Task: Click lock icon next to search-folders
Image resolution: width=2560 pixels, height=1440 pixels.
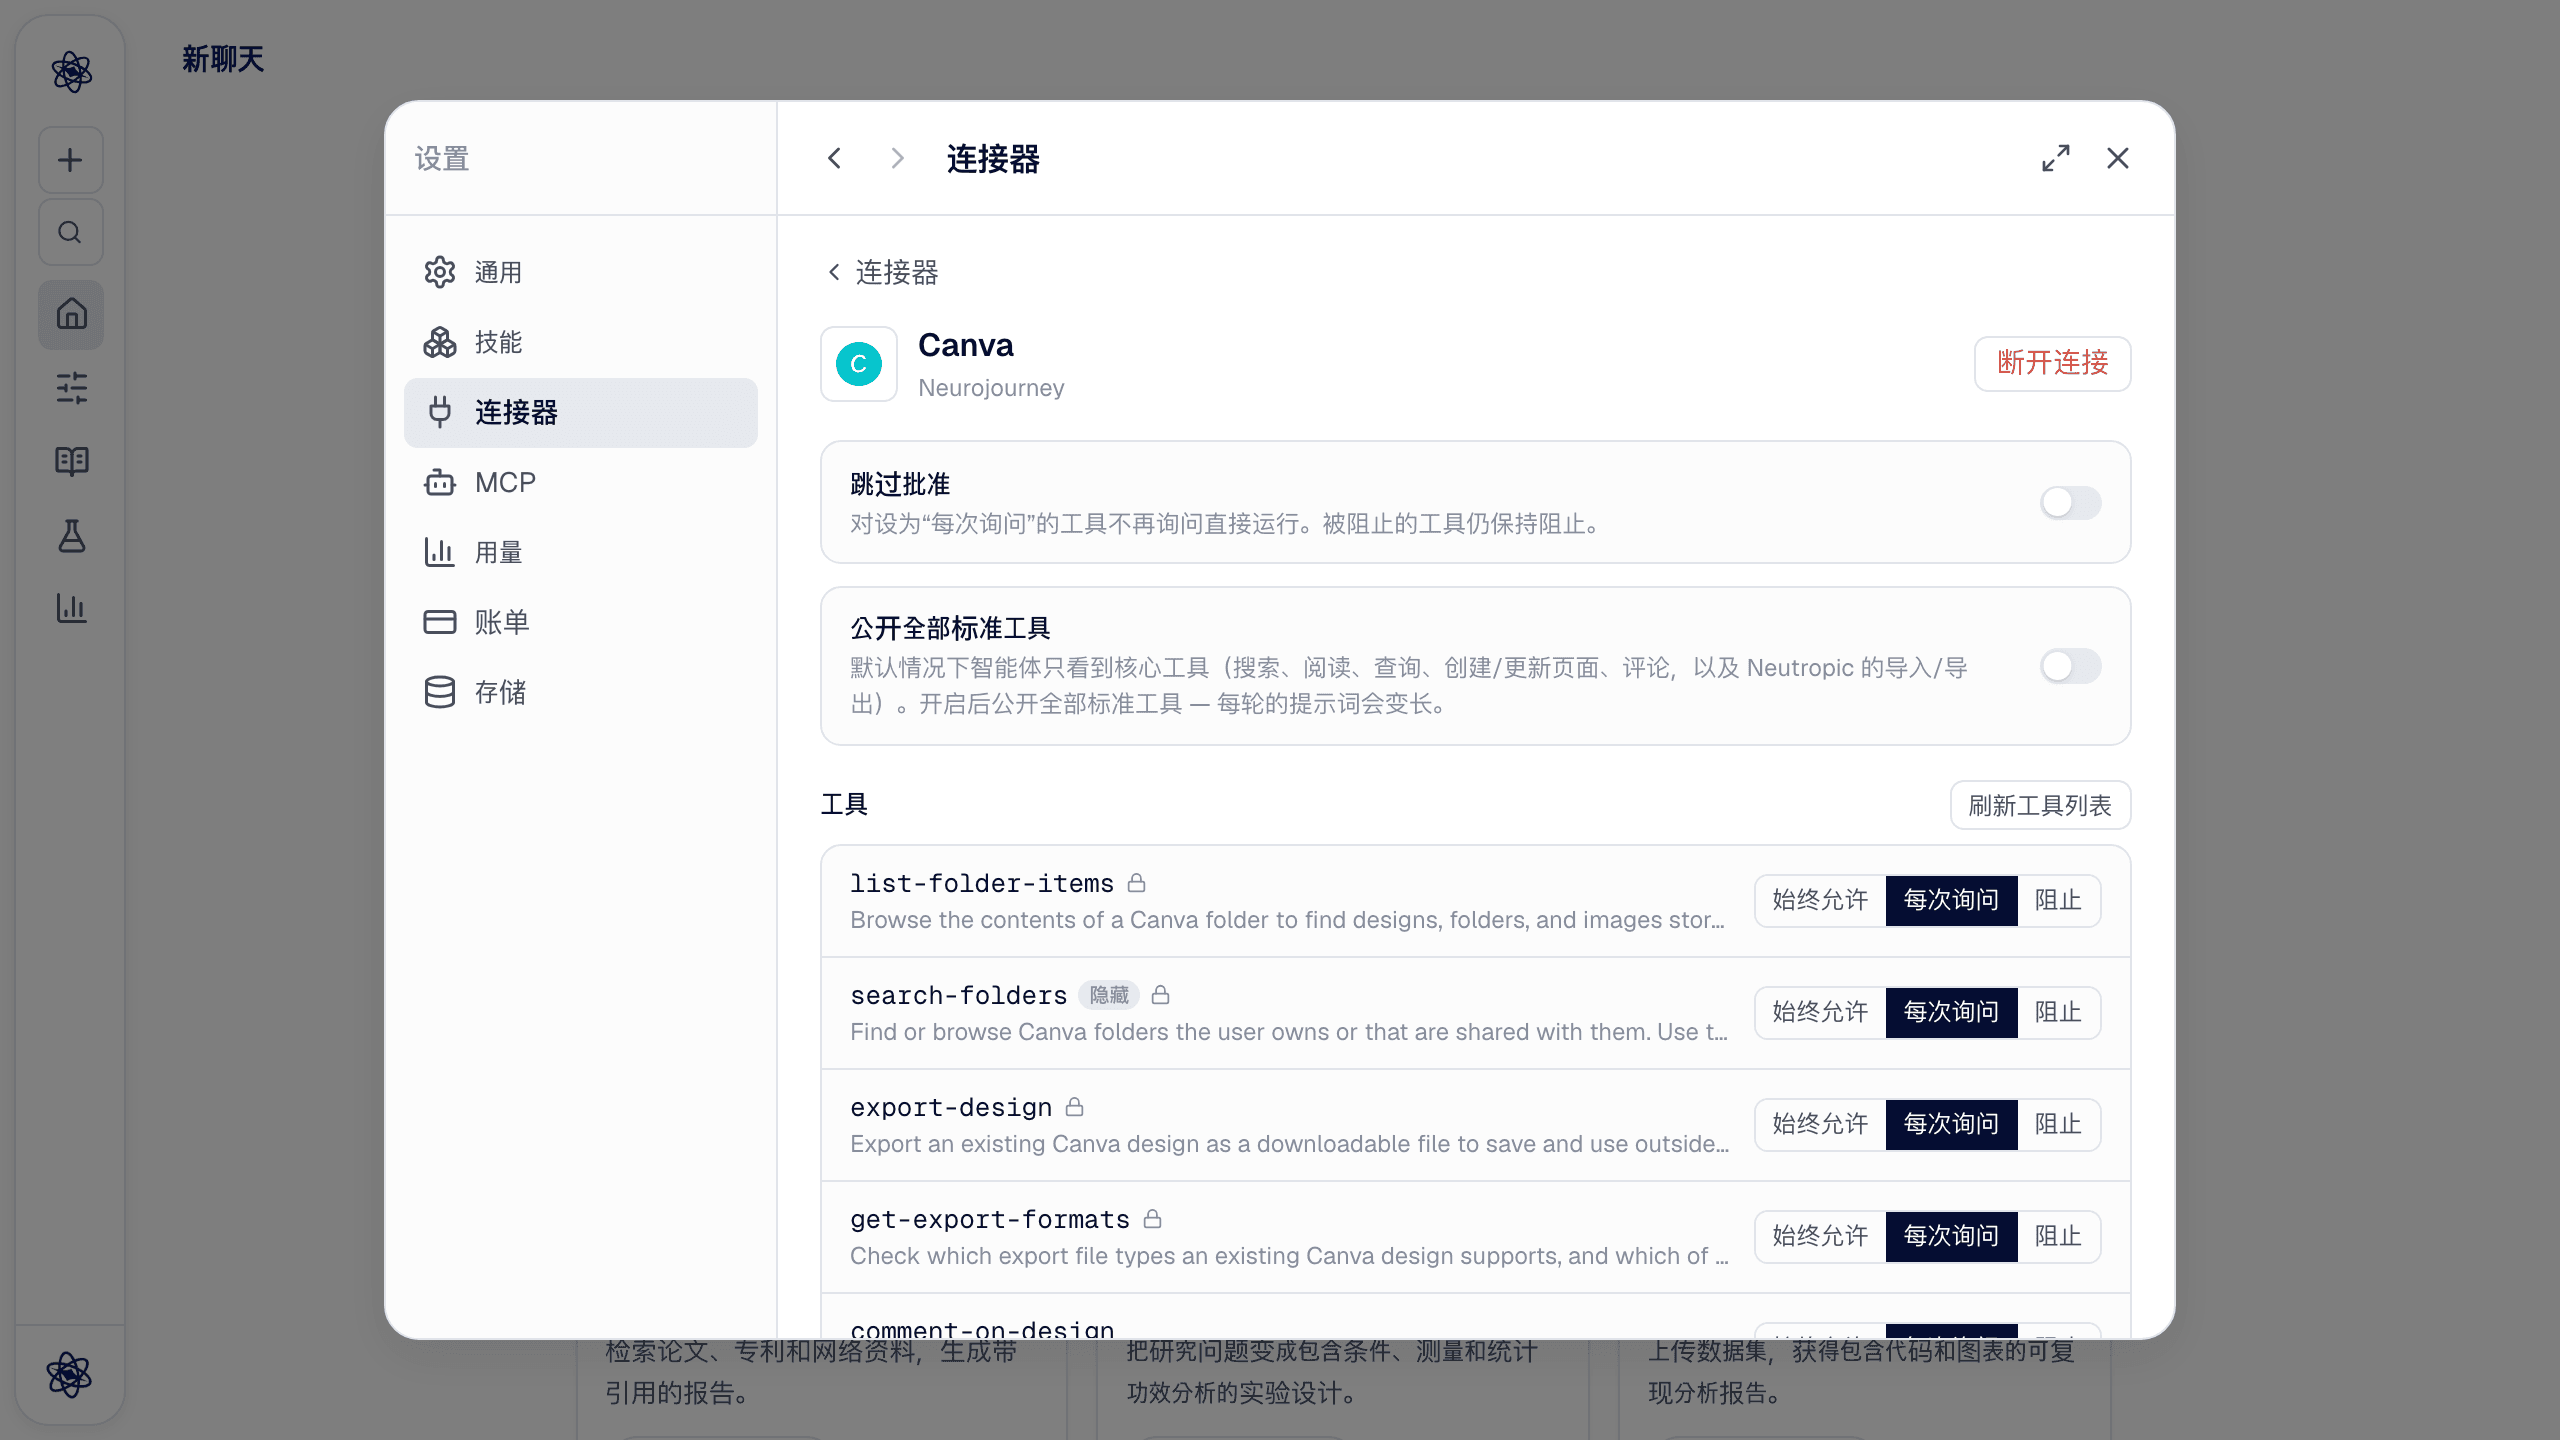Action: 1161,995
